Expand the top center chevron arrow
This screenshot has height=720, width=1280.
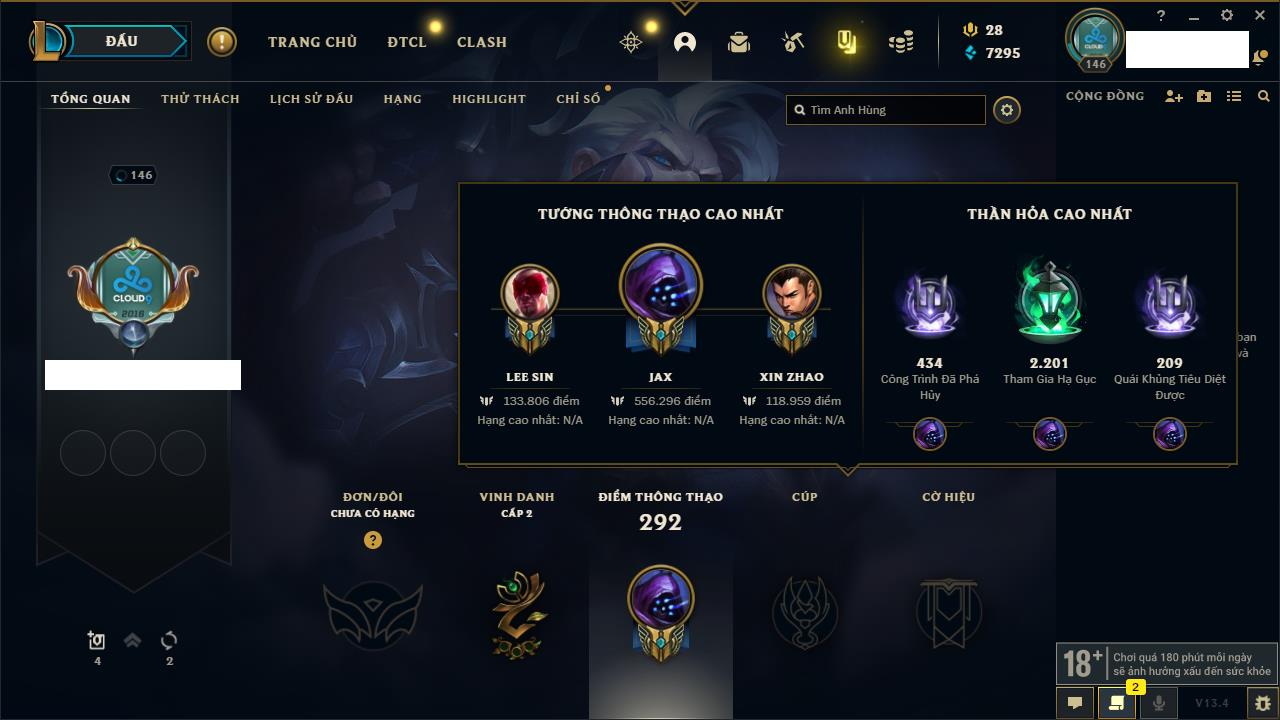point(684,7)
